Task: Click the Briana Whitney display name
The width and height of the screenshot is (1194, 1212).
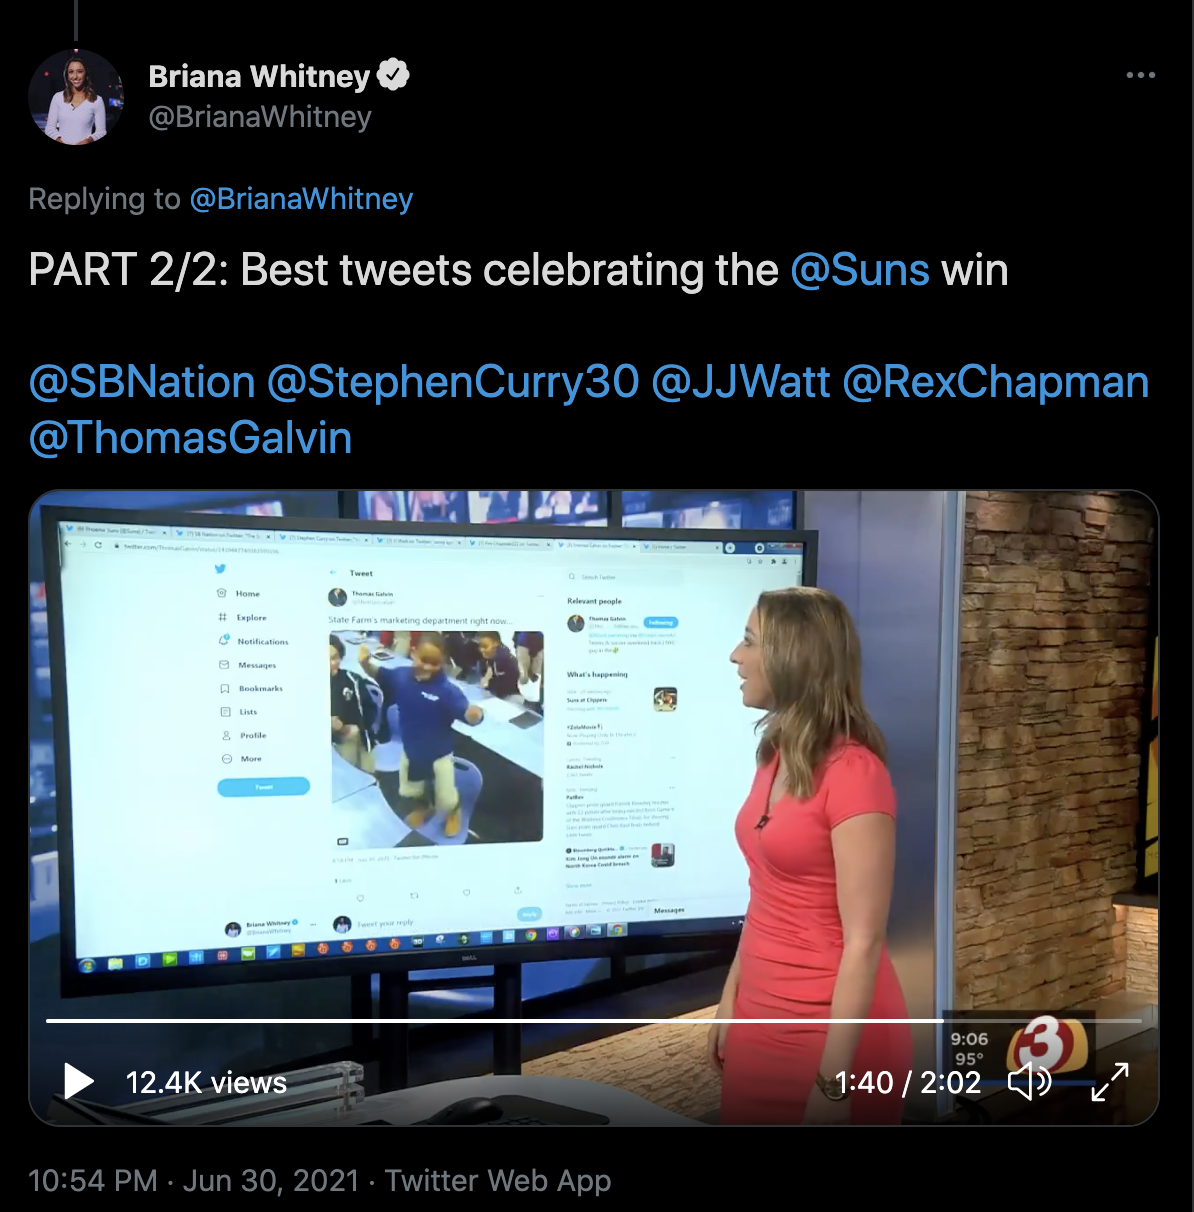Action: pyautogui.click(x=259, y=76)
